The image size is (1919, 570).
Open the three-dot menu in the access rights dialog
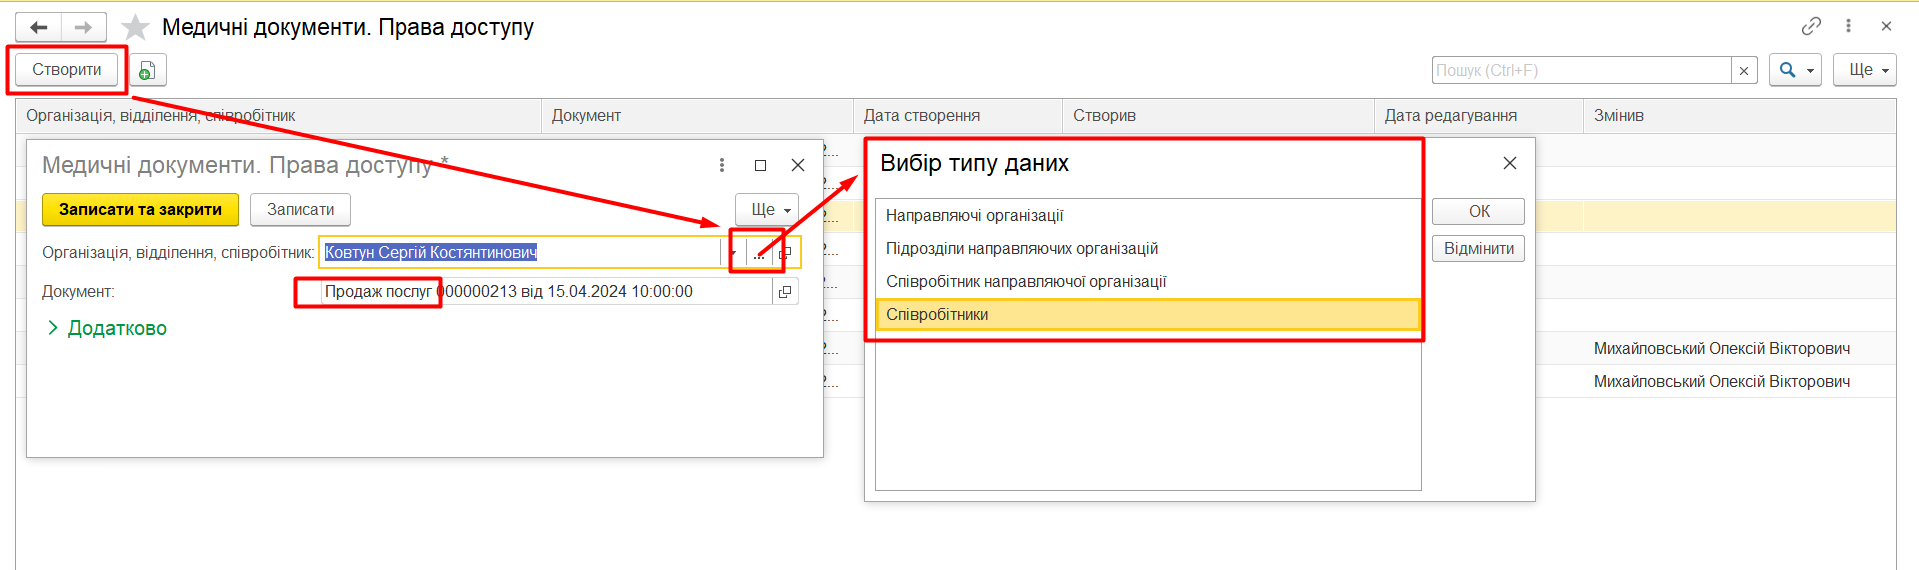(722, 165)
